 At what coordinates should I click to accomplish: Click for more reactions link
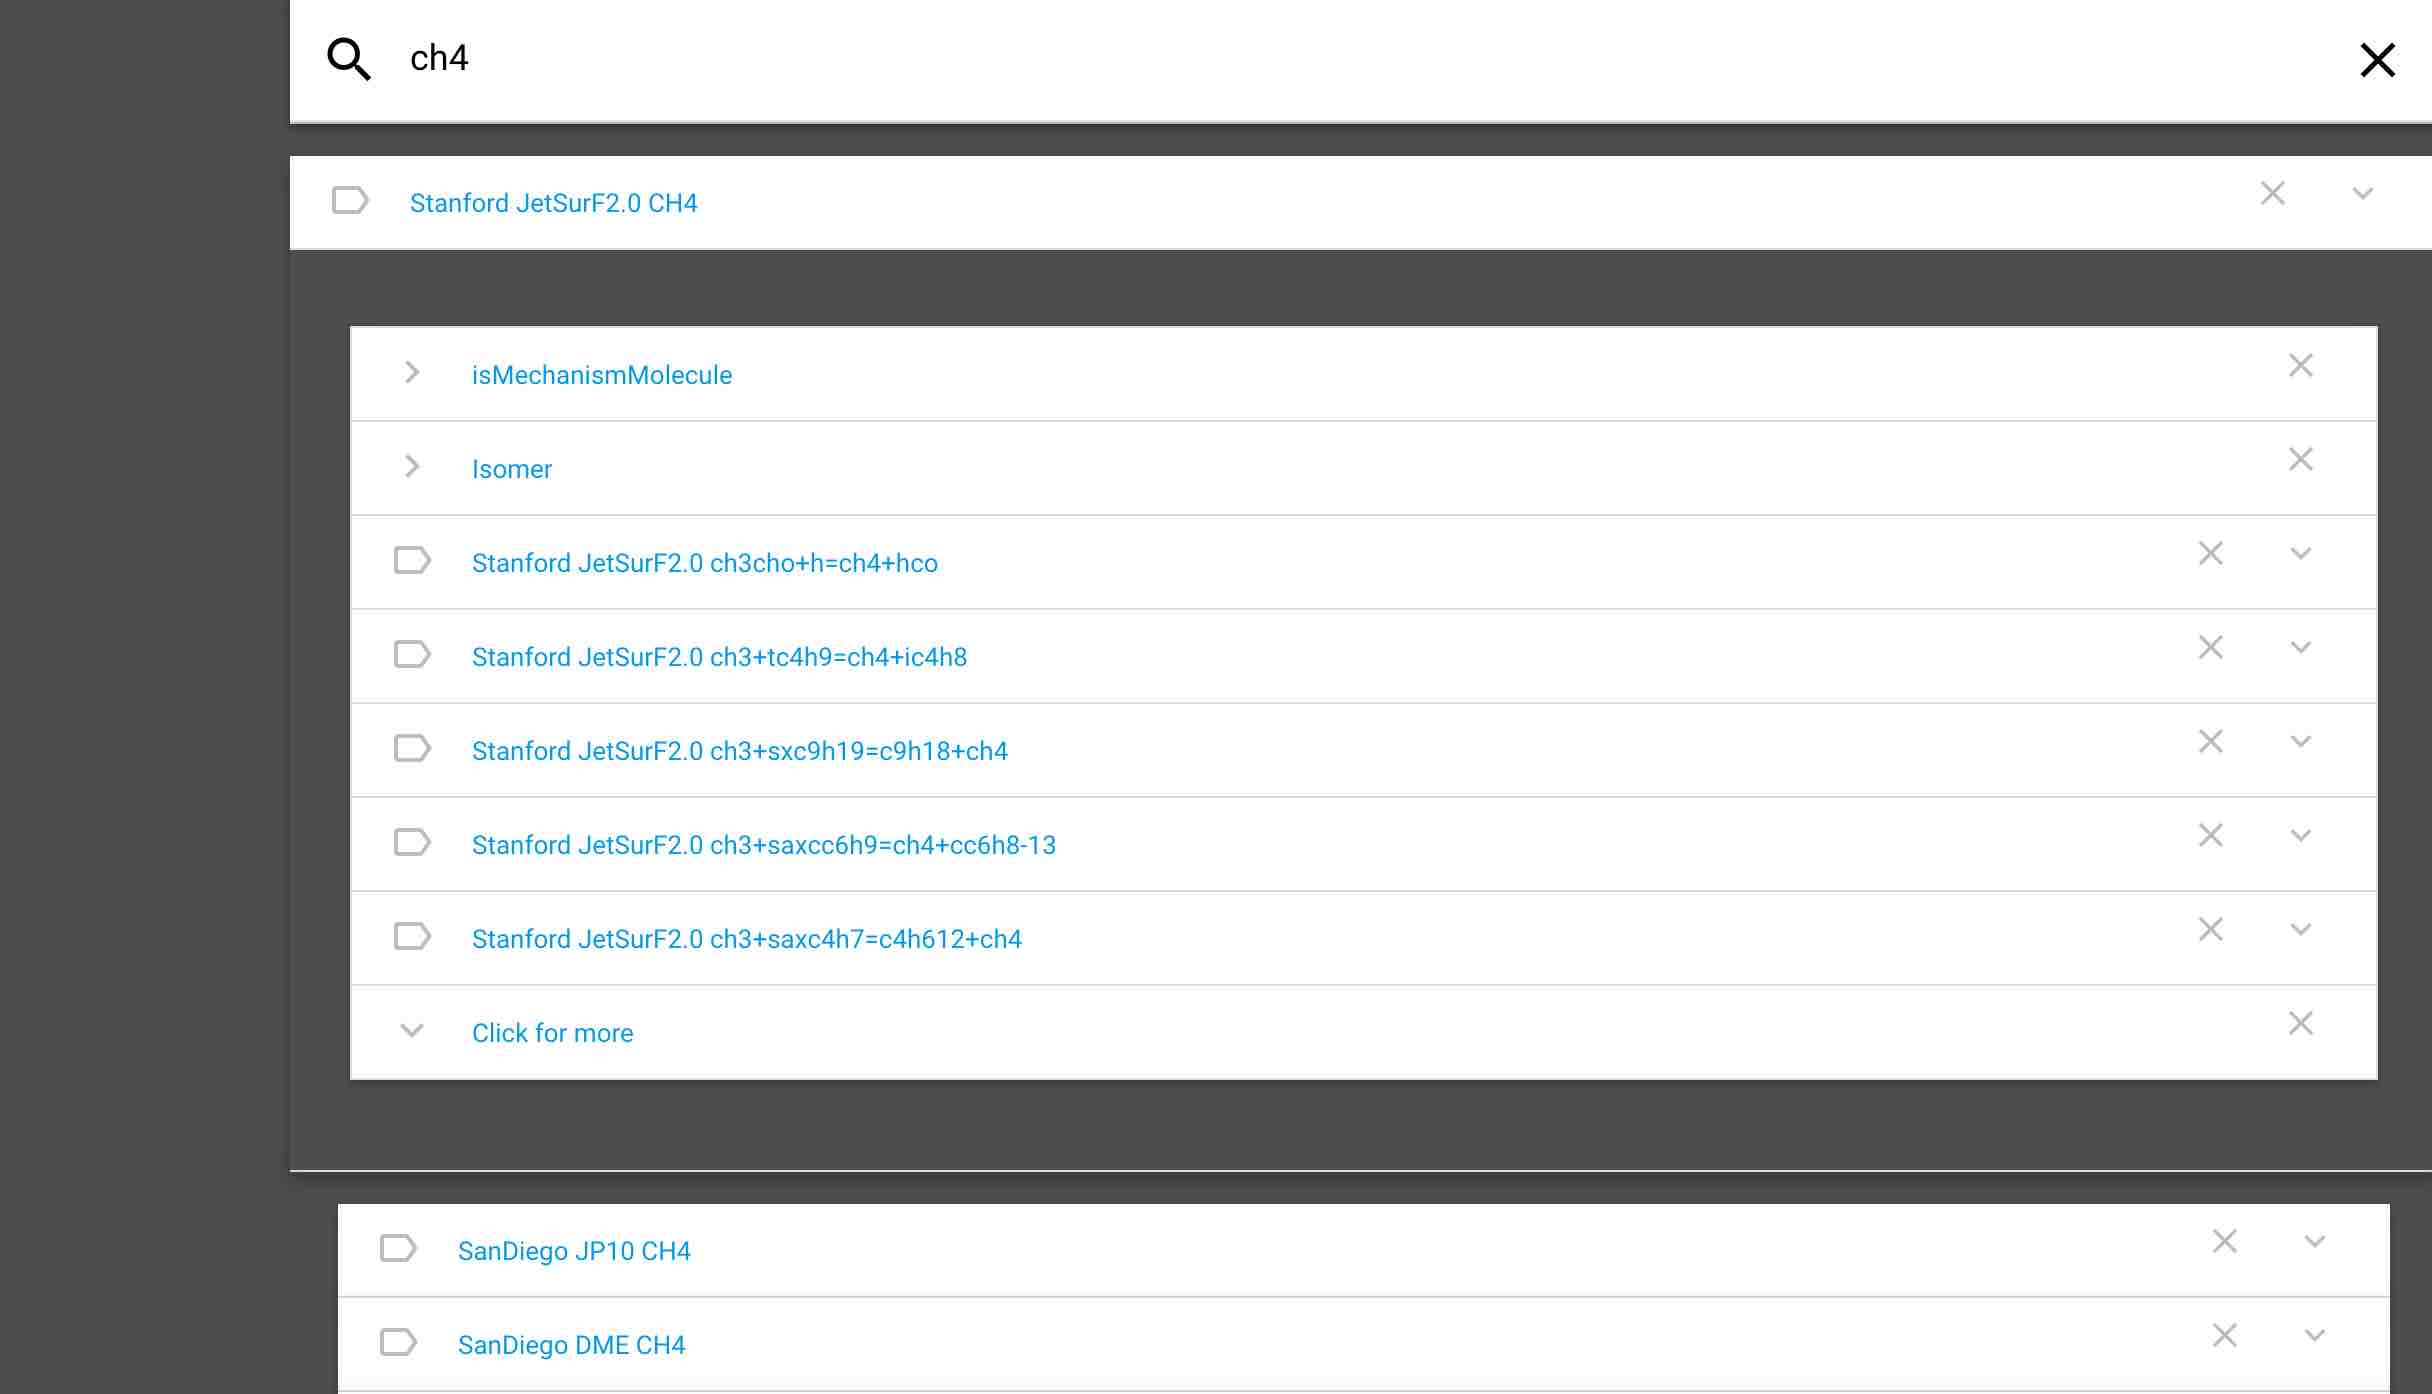click(552, 1033)
